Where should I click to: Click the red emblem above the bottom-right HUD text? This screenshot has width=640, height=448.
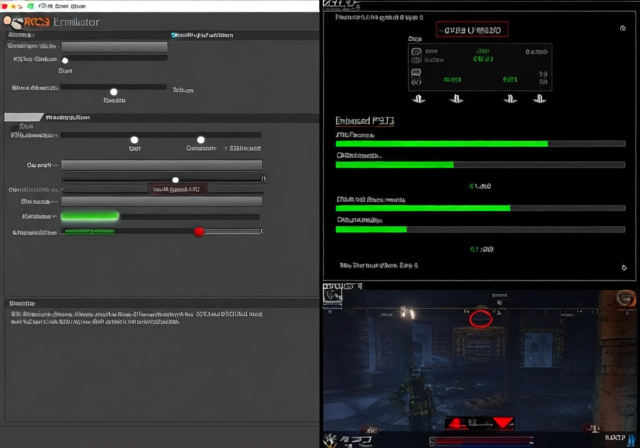[591, 428]
